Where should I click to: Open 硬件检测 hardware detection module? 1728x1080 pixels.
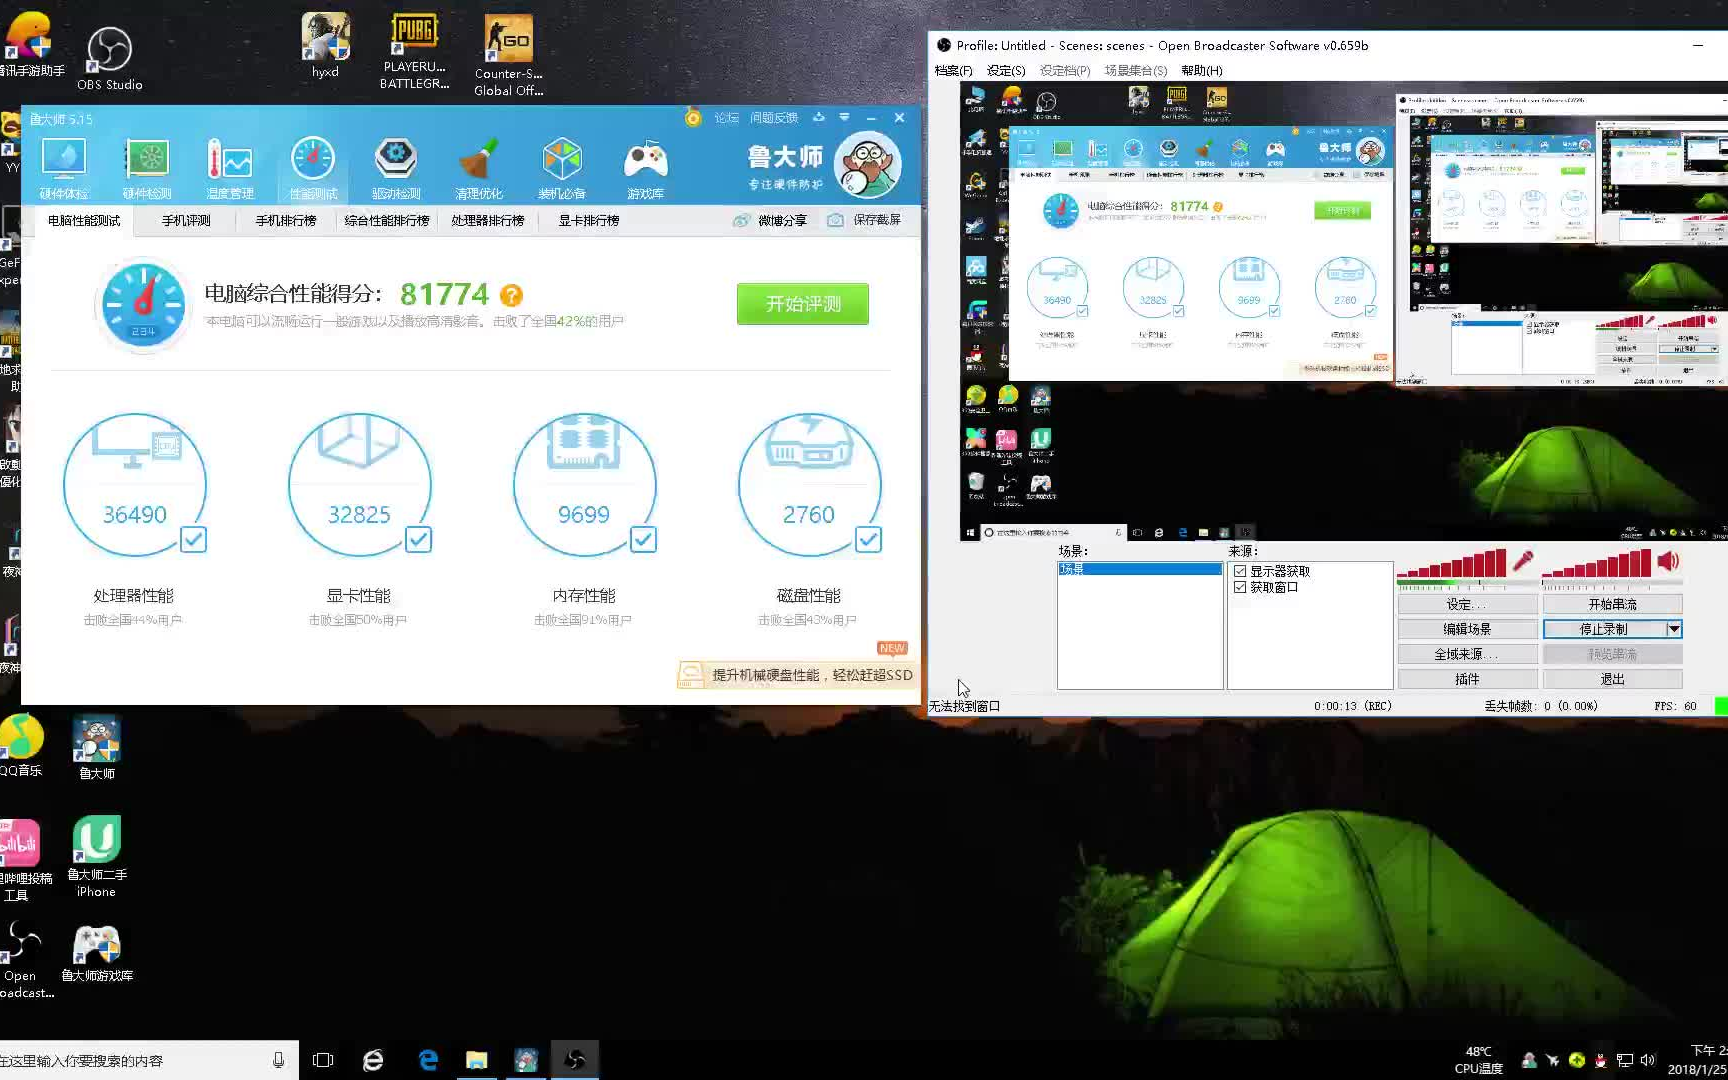click(x=147, y=167)
